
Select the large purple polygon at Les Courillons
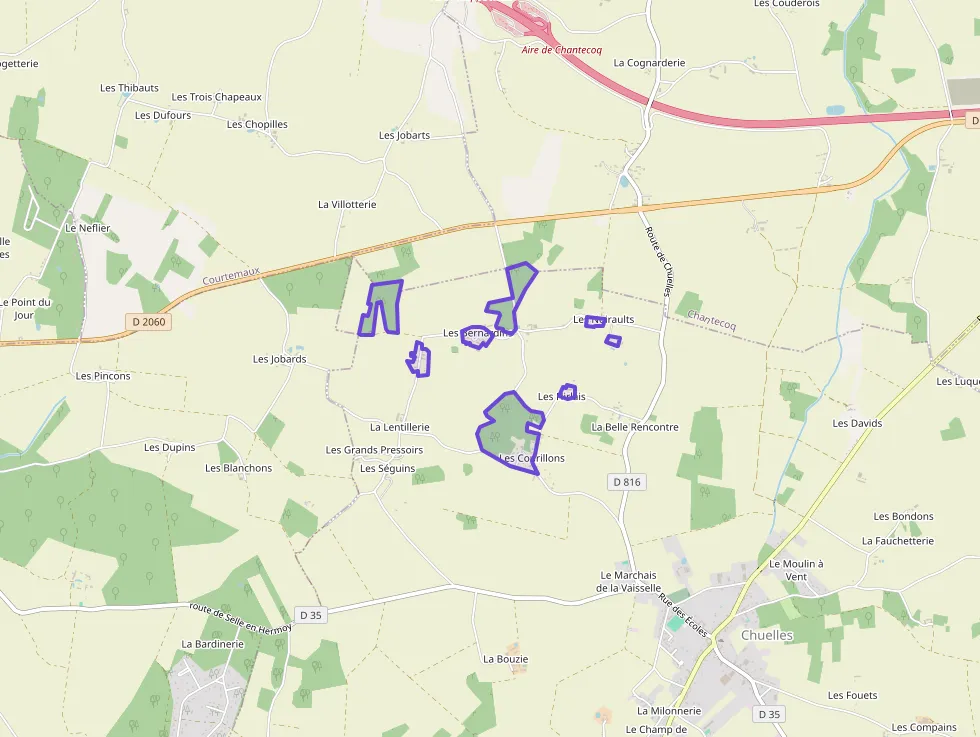pos(509,431)
